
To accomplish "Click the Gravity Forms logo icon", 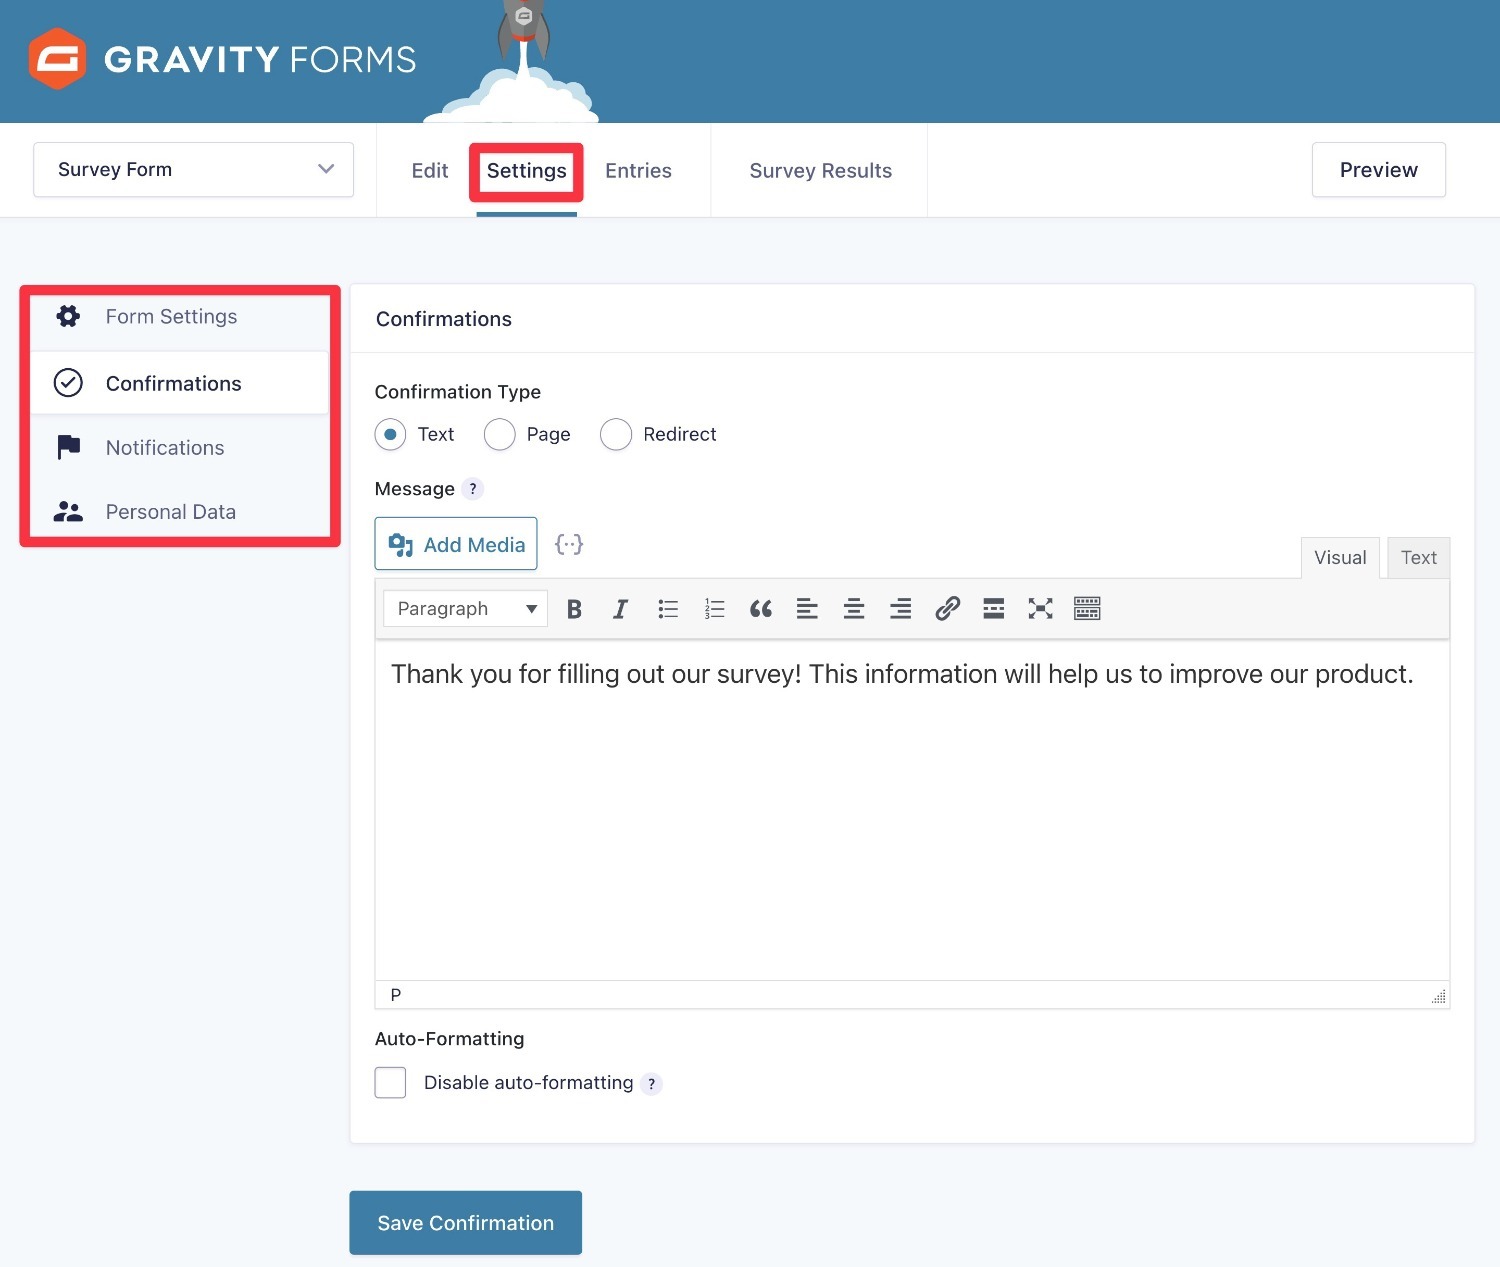I will coord(57,59).
